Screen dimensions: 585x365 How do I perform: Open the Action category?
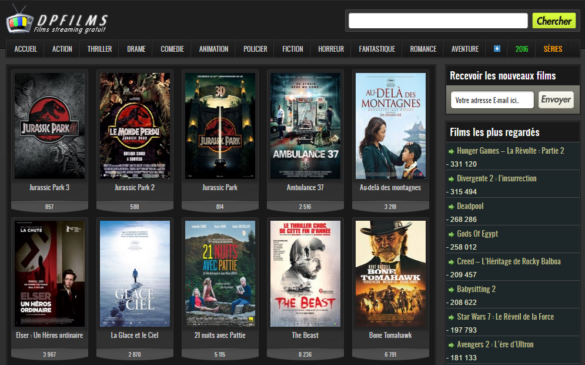coord(62,49)
